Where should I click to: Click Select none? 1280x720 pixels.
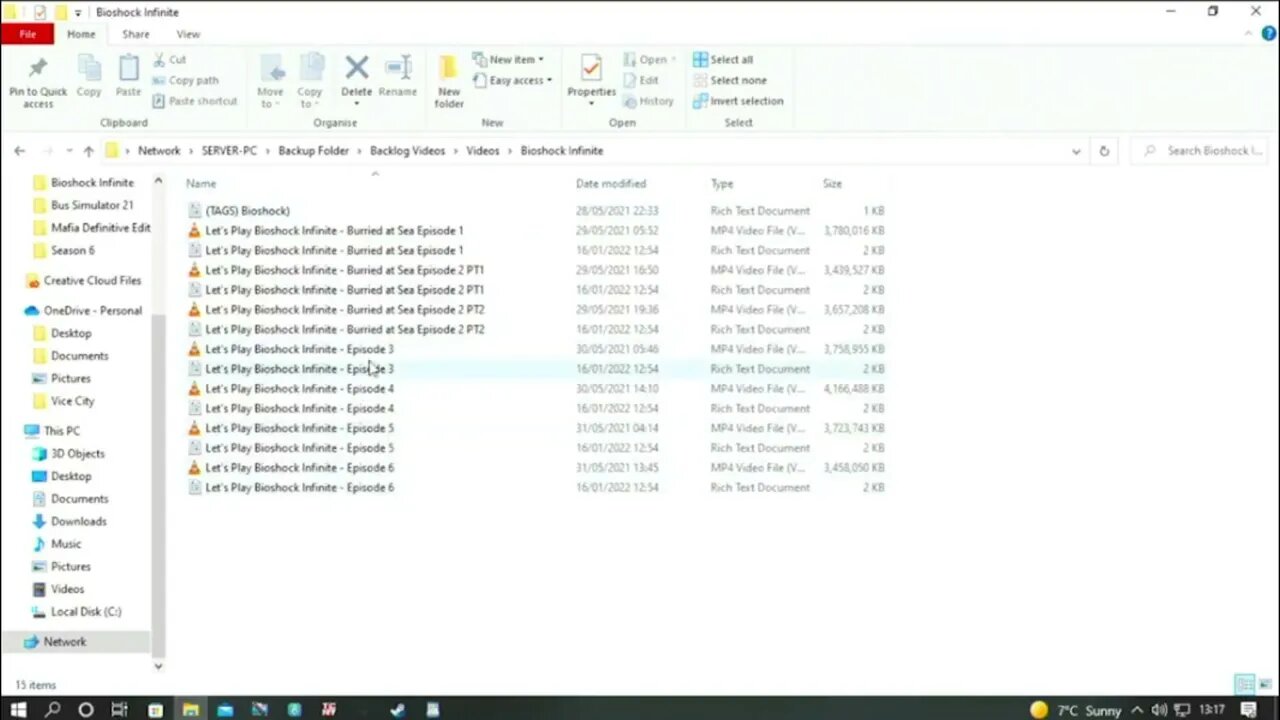click(730, 80)
